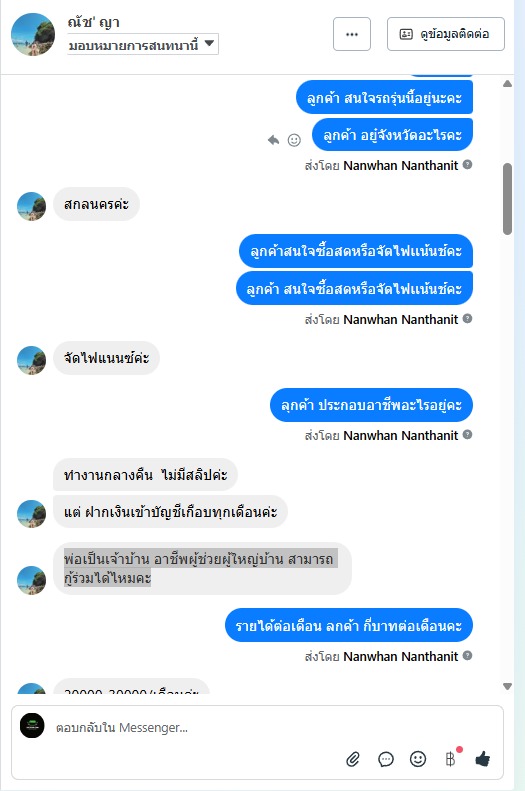Click the scroll down arrow of chat
The image size is (525, 791).
click(x=507, y=686)
